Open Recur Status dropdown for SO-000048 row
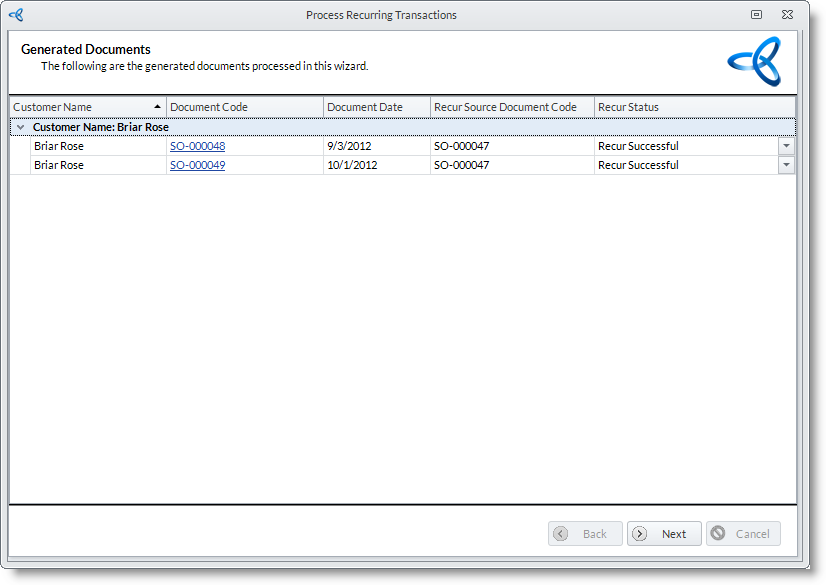This screenshot has width=826, height=585. click(x=786, y=146)
